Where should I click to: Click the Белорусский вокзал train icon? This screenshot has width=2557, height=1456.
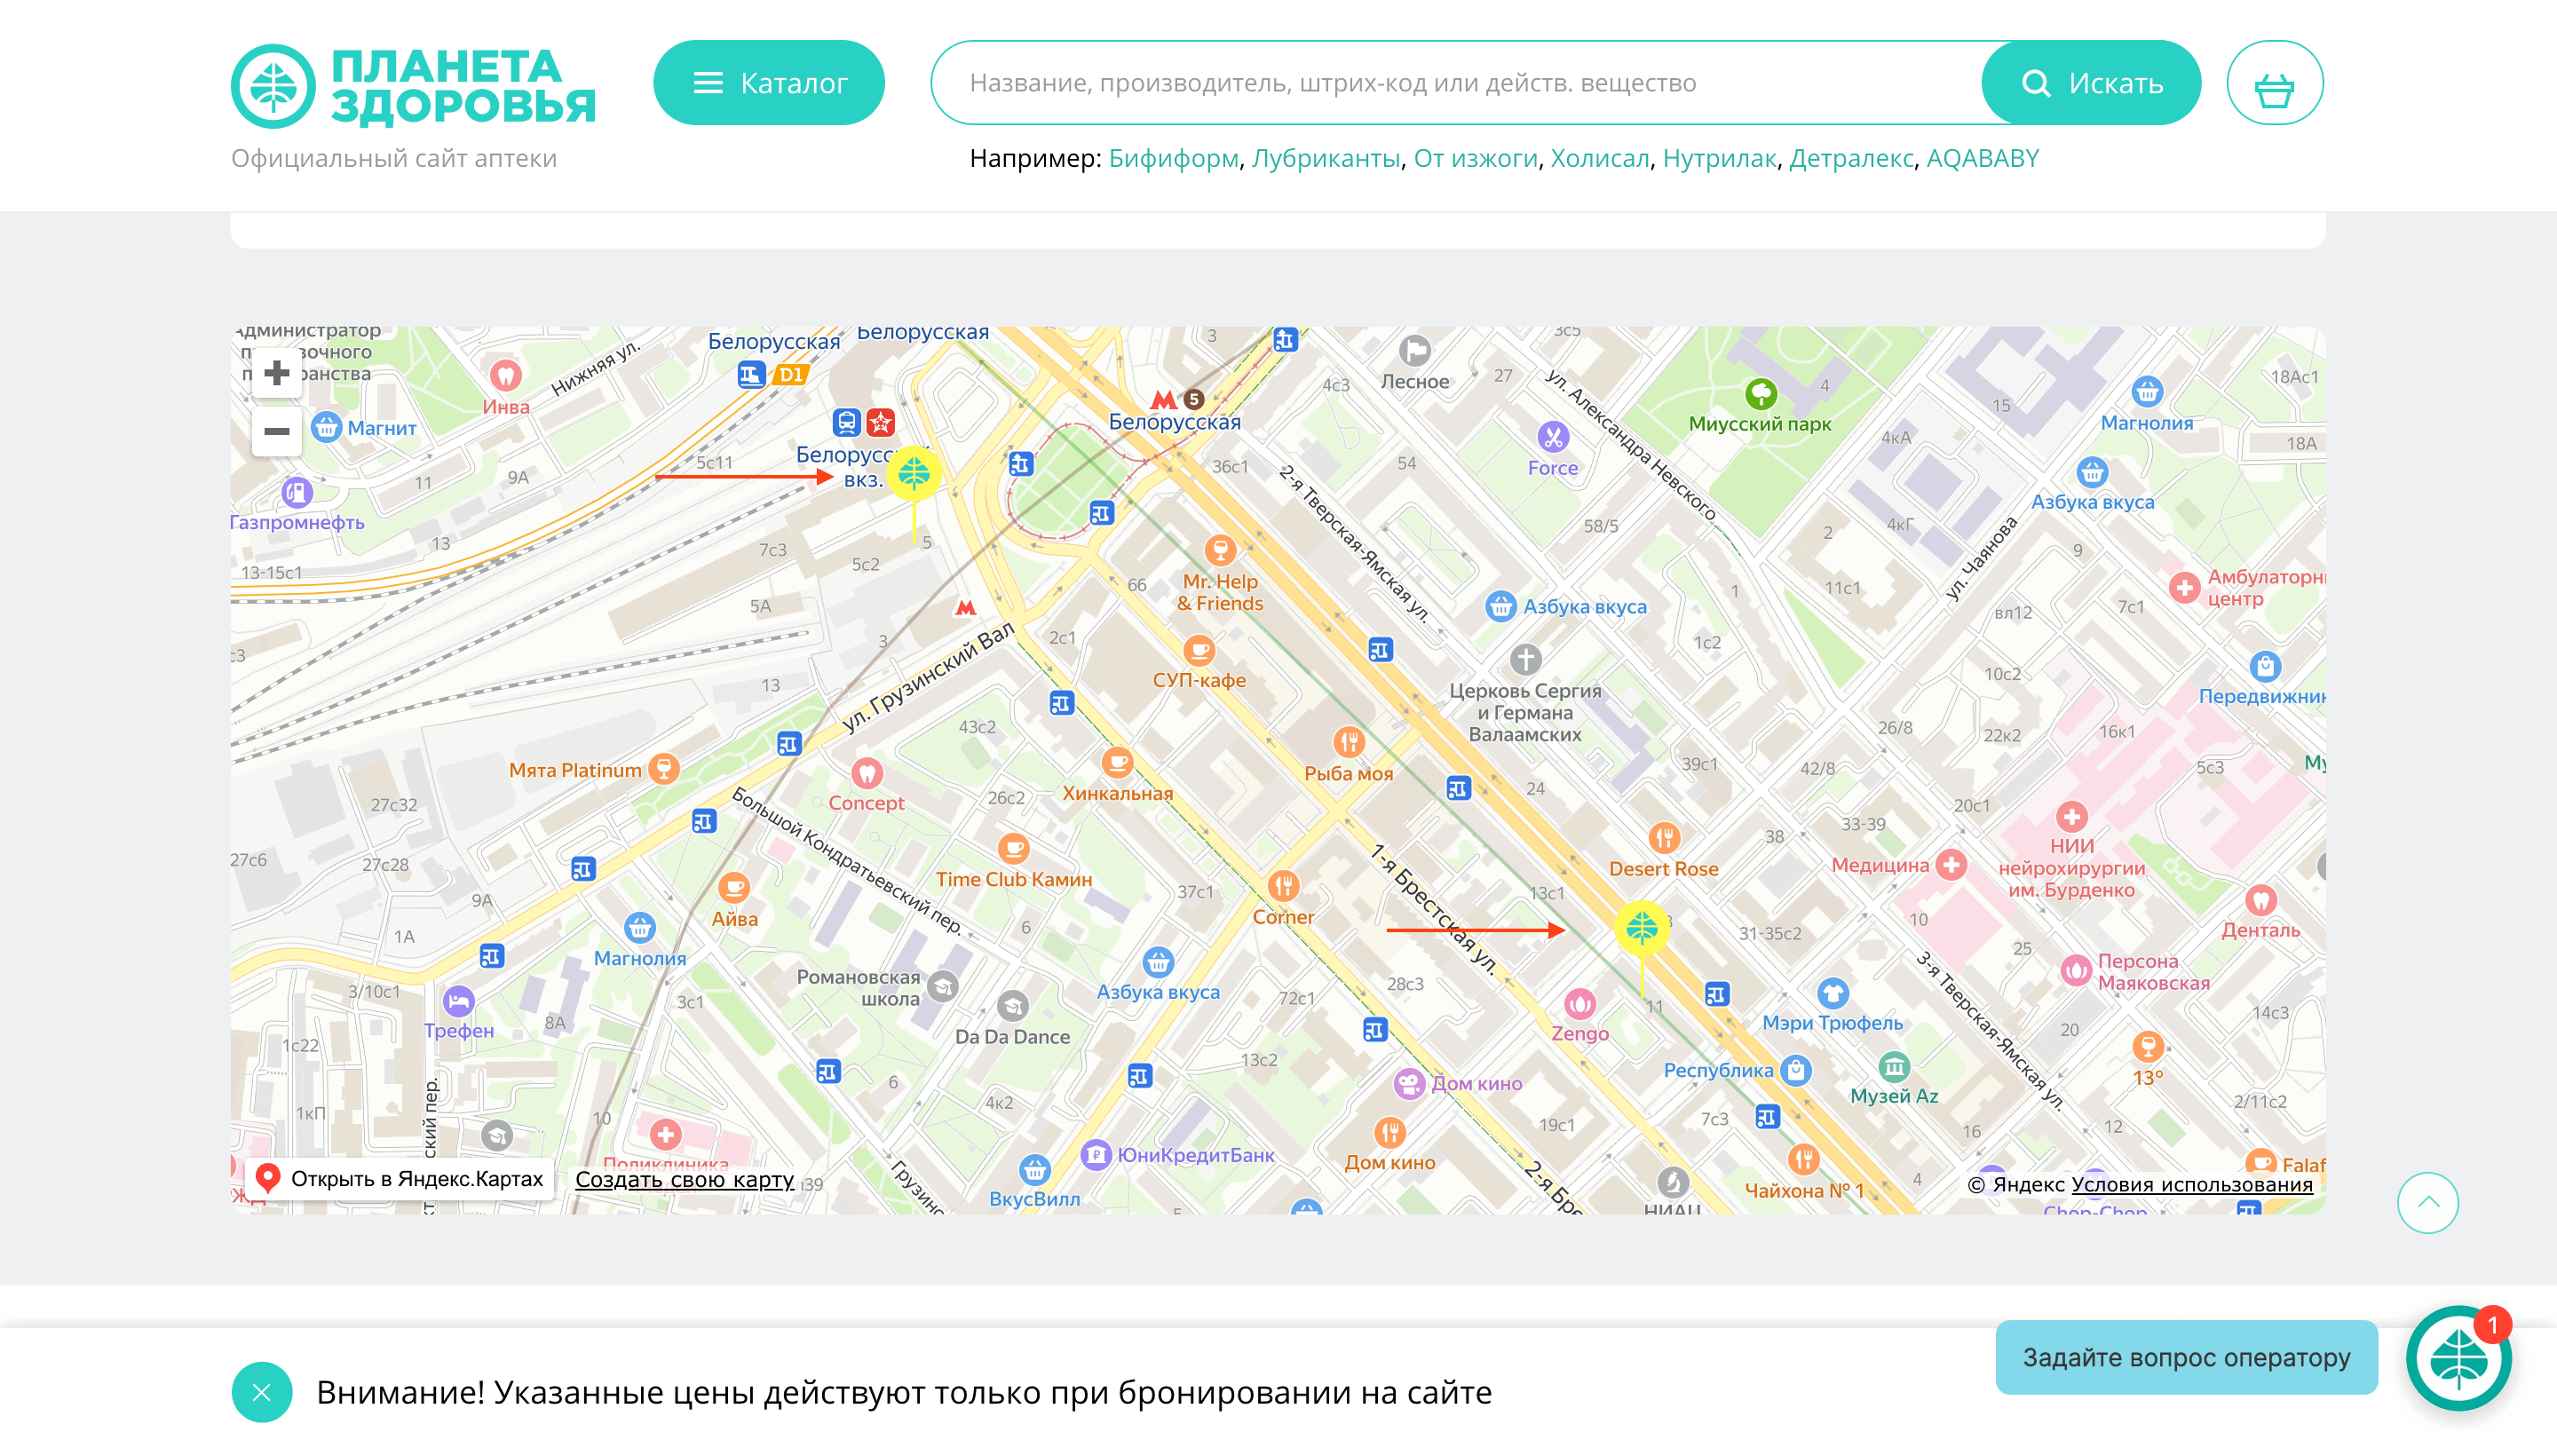click(846, 421)
